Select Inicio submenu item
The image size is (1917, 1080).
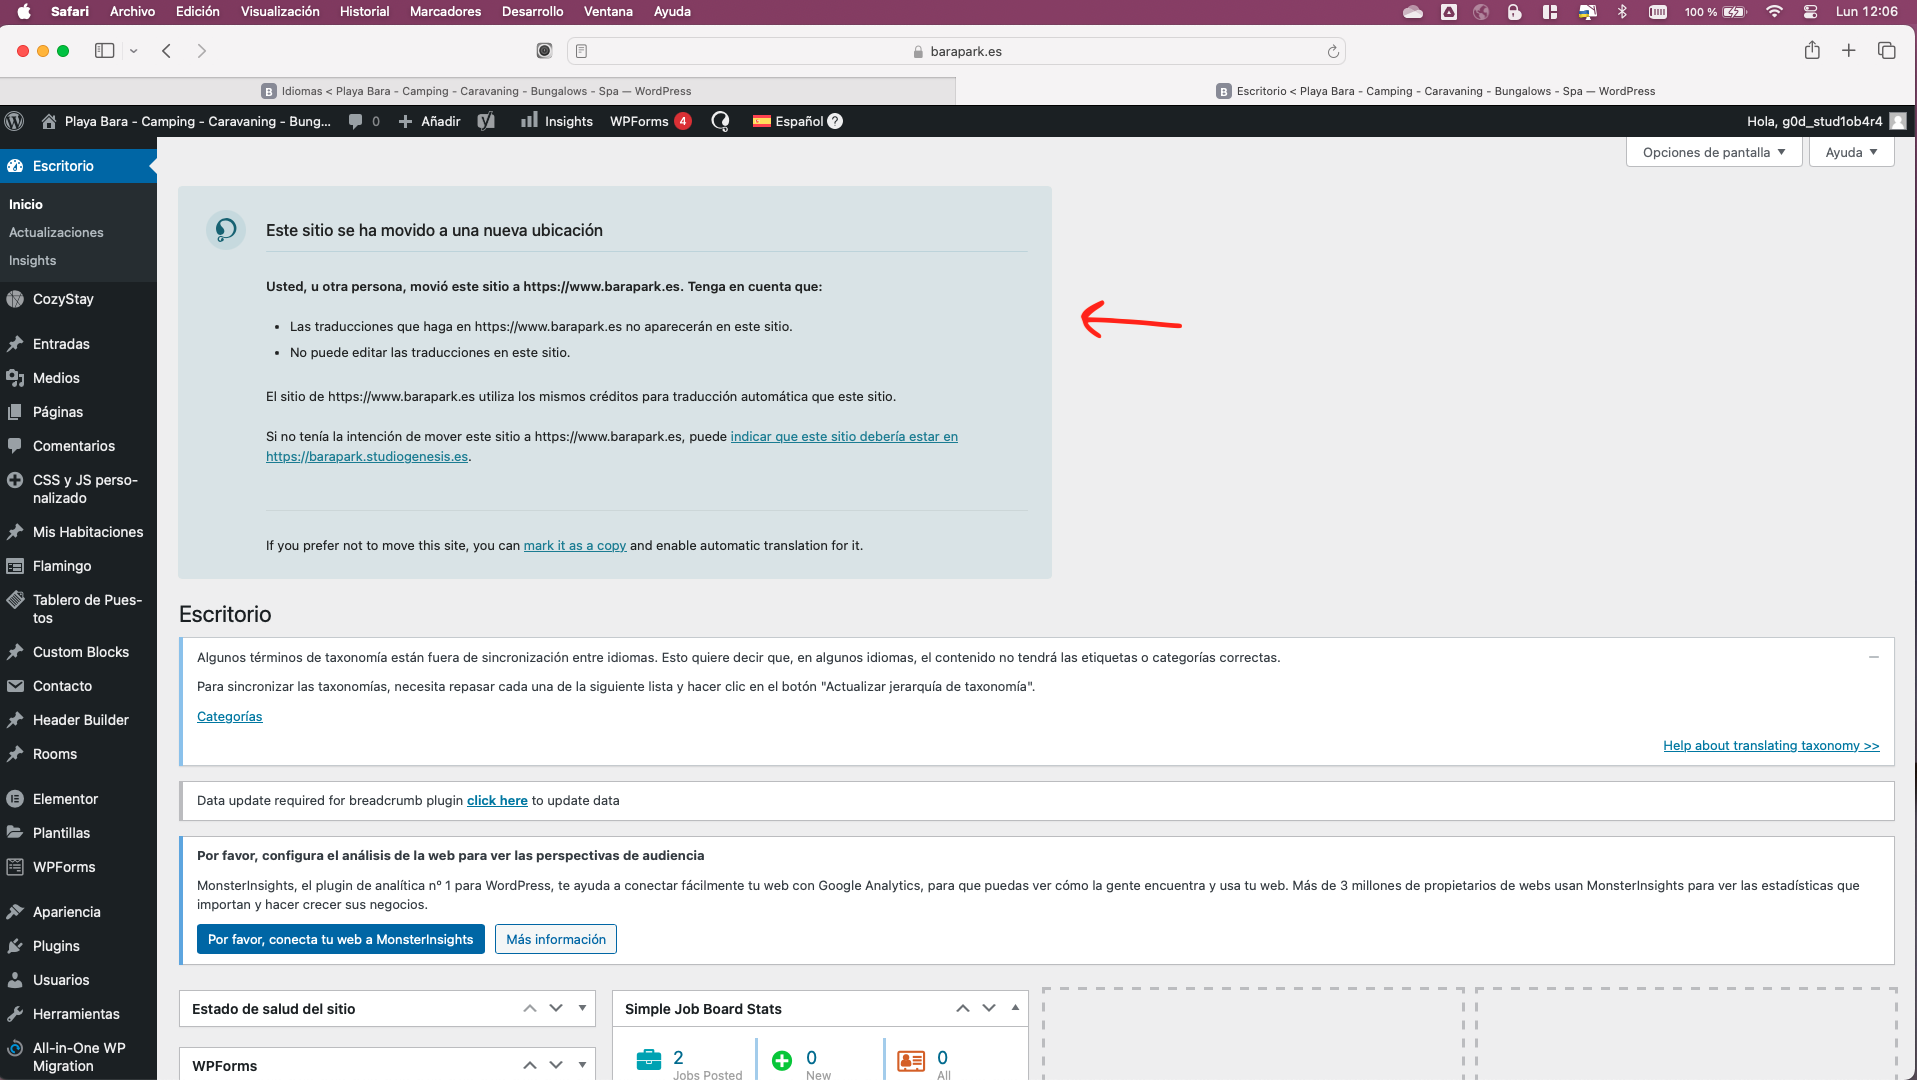click(x=26, y=204)
